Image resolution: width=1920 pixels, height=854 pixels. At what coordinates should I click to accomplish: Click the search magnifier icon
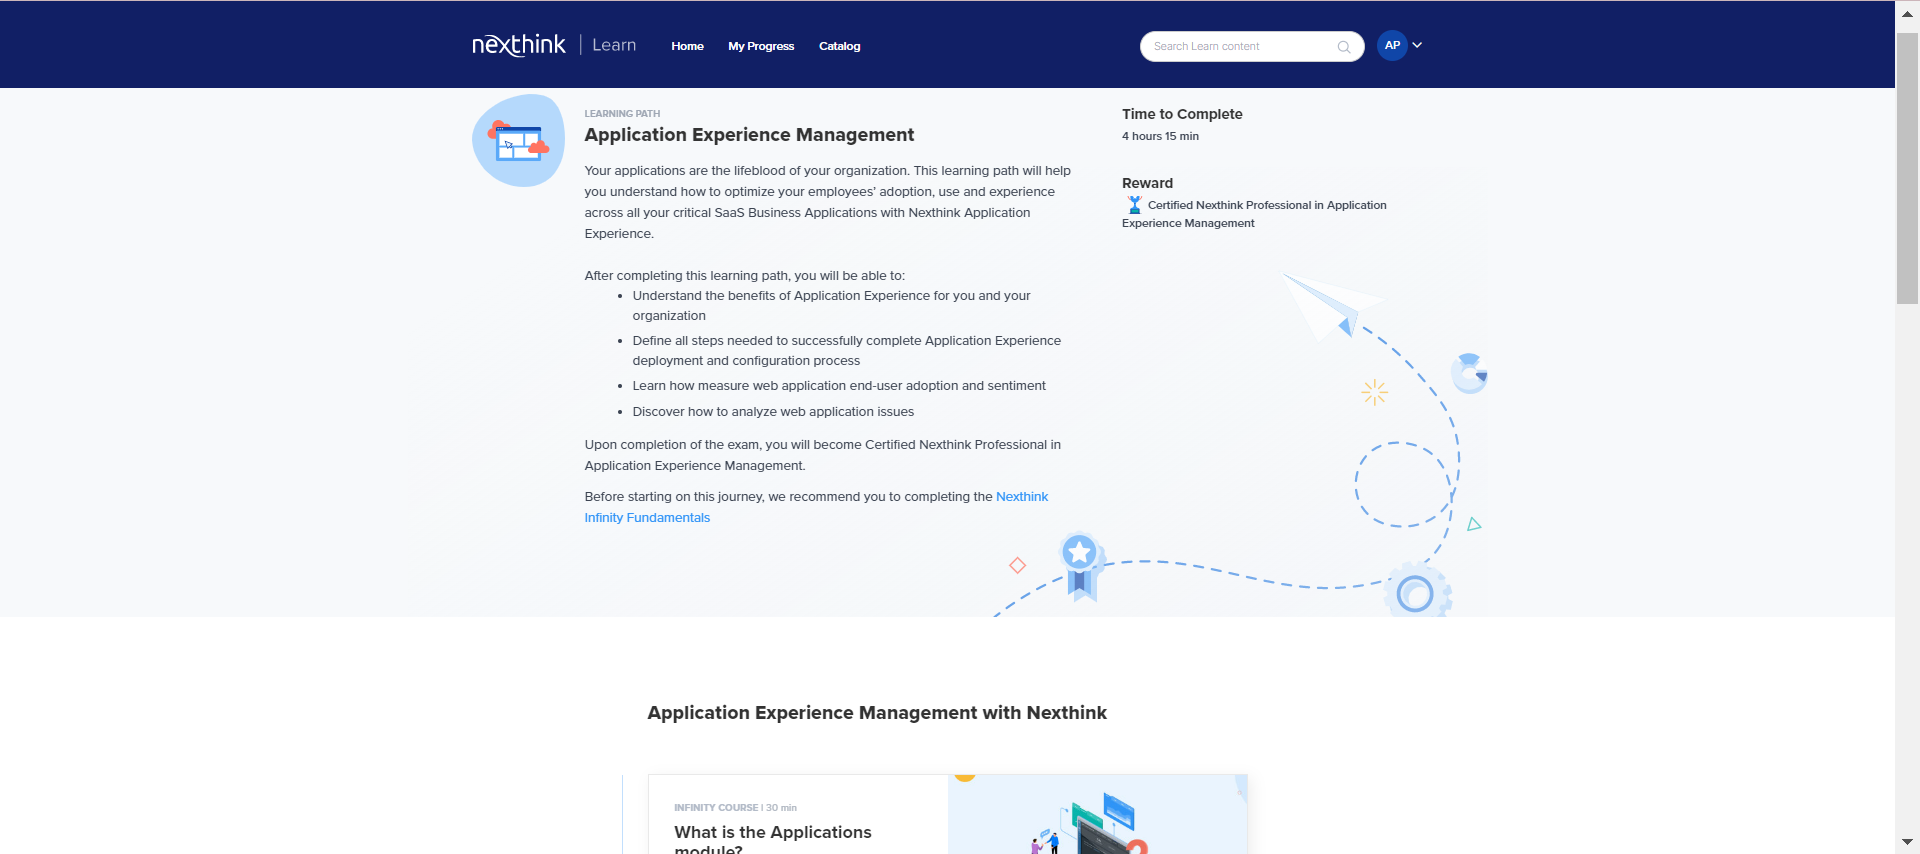click(x=1343, y=47)
